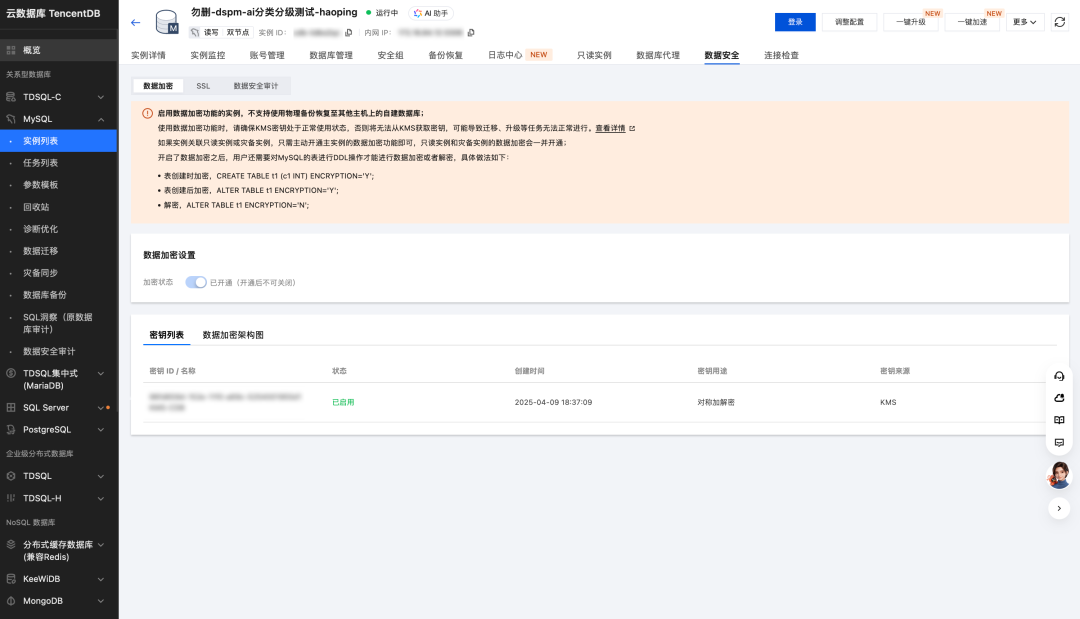Viewport: 1080px width, 619px height.
Task: Click the assistant avatar picture
Action: 1059,476
